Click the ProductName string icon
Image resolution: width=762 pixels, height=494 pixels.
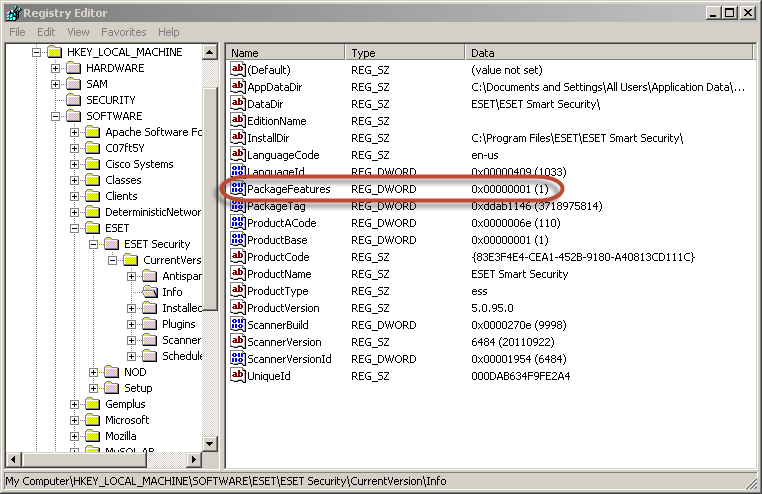[x=238, y=273]
